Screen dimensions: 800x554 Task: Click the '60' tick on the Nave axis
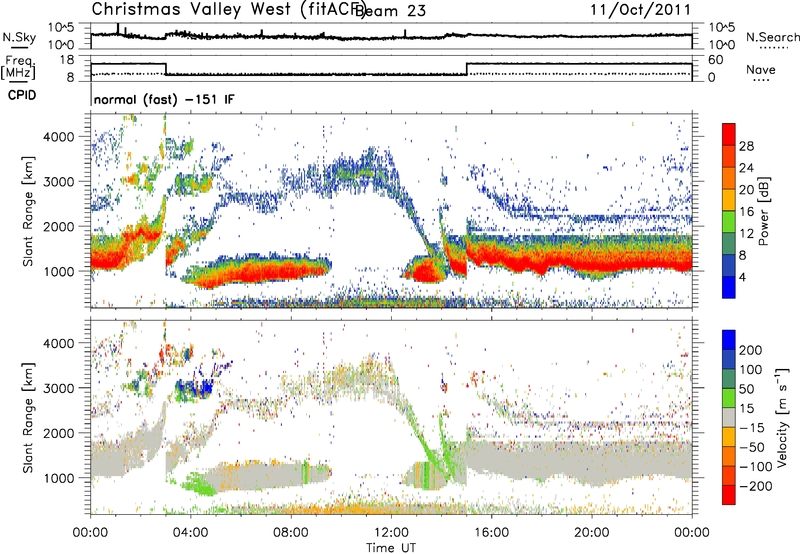(x=716, y=60)
